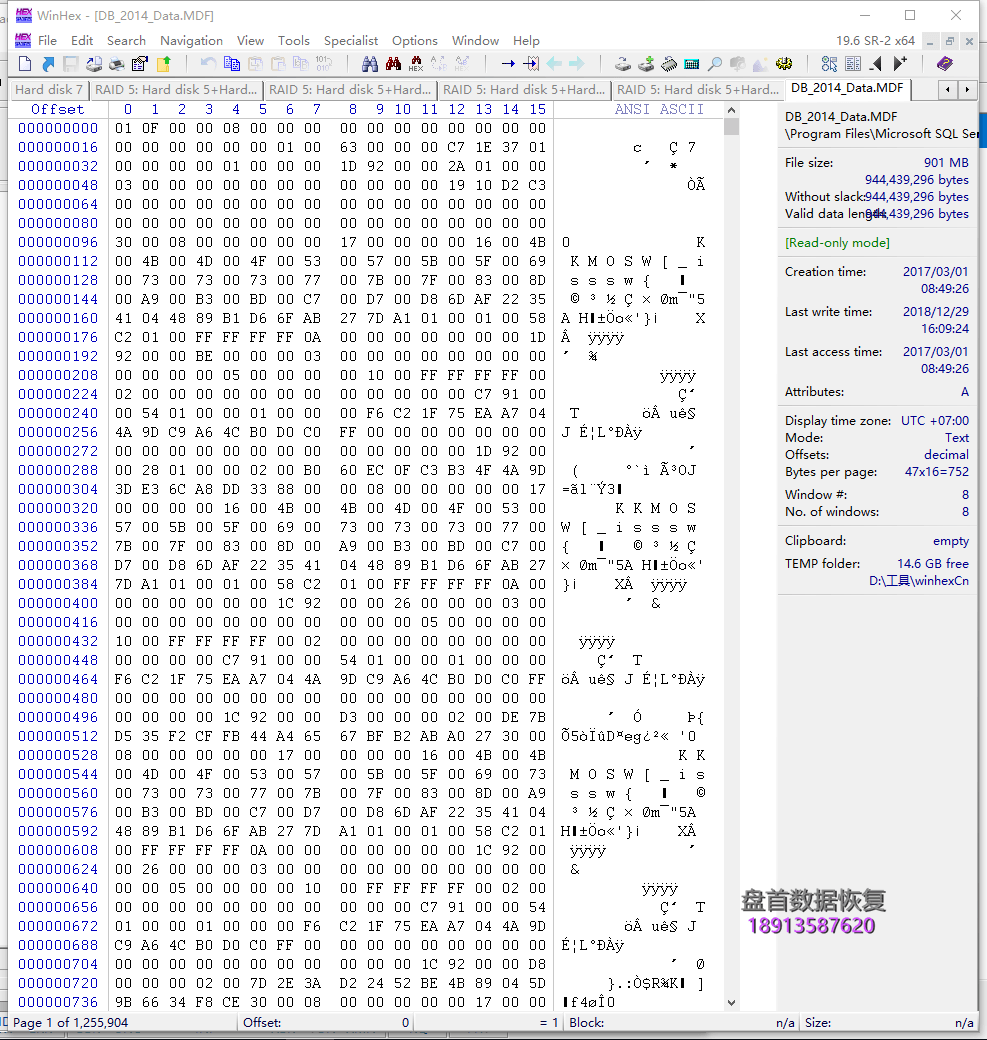Click the Undo arrow in the toolbar
The height and width of the screenshot is (1040, 987).
tap(208, 64)
